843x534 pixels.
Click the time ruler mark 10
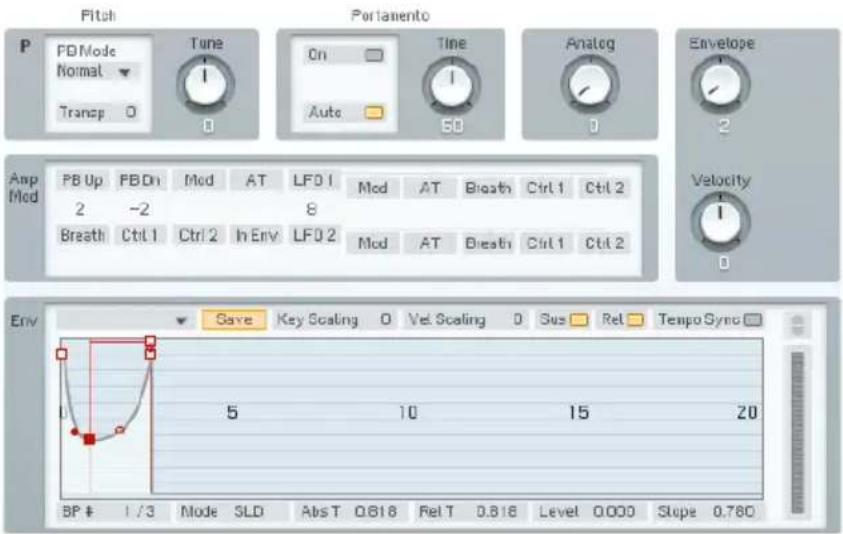[x=408, y=413]
